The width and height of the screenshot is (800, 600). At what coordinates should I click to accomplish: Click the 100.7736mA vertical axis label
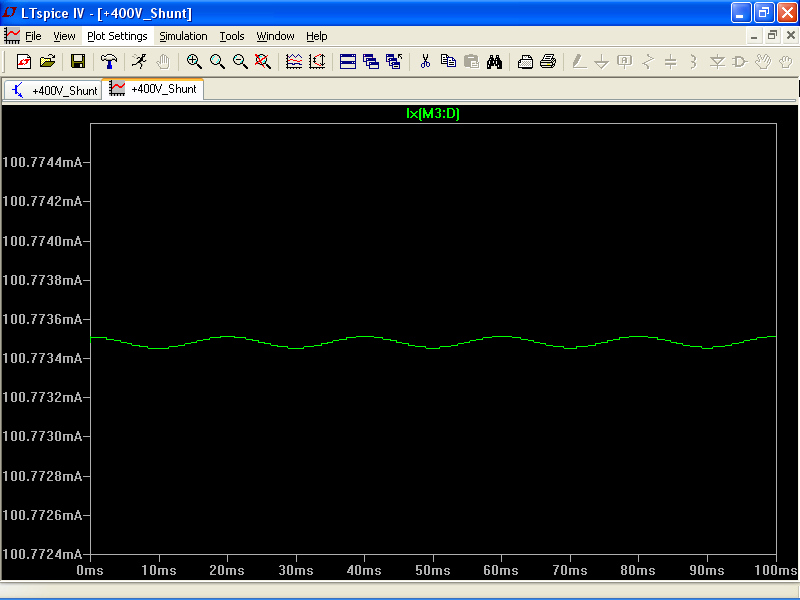point(42,319)
